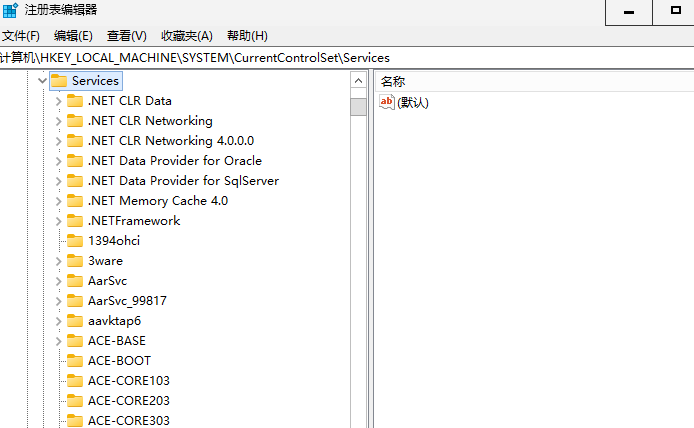Open the 文件(F) menu
694x428 pixels.
point(21,36)
